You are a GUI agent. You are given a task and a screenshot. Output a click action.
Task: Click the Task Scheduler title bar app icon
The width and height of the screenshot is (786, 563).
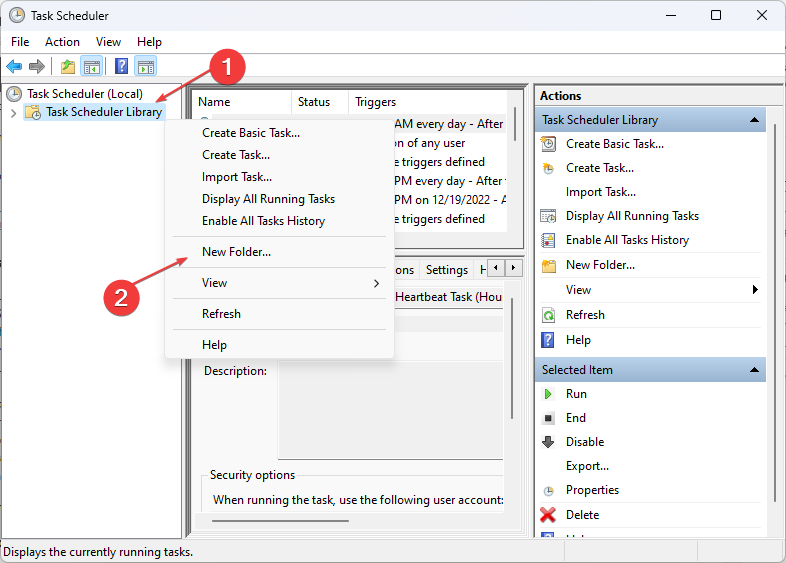pos(17,16)
